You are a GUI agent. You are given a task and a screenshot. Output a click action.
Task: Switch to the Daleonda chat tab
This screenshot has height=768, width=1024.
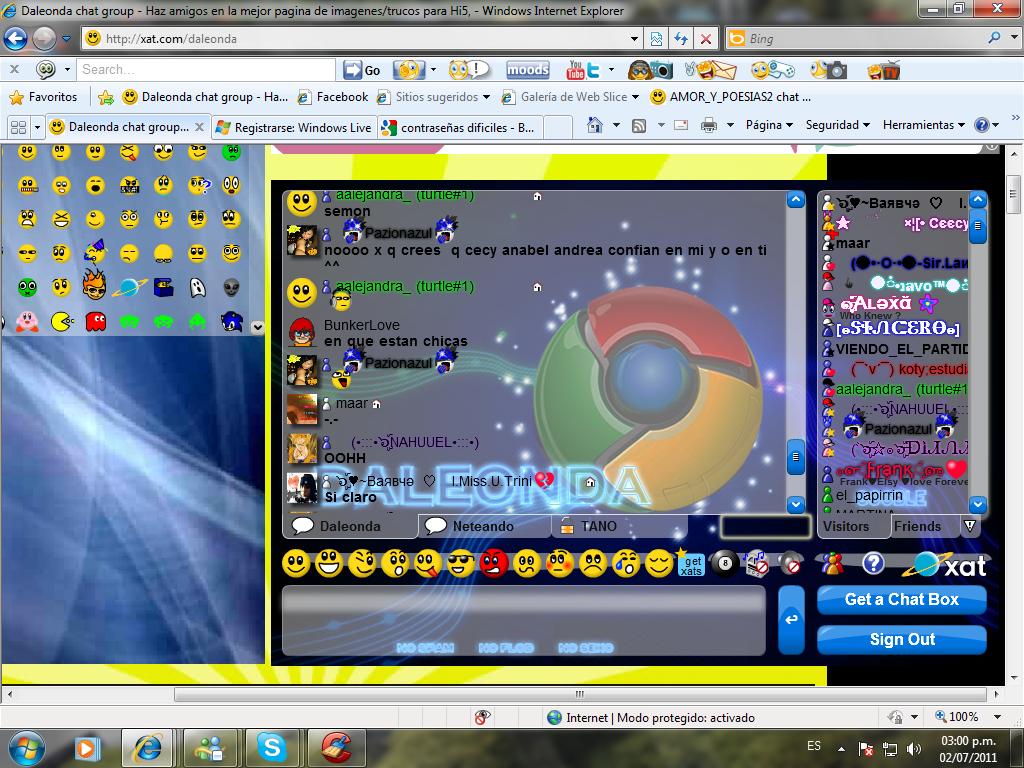tap(350, 526)
